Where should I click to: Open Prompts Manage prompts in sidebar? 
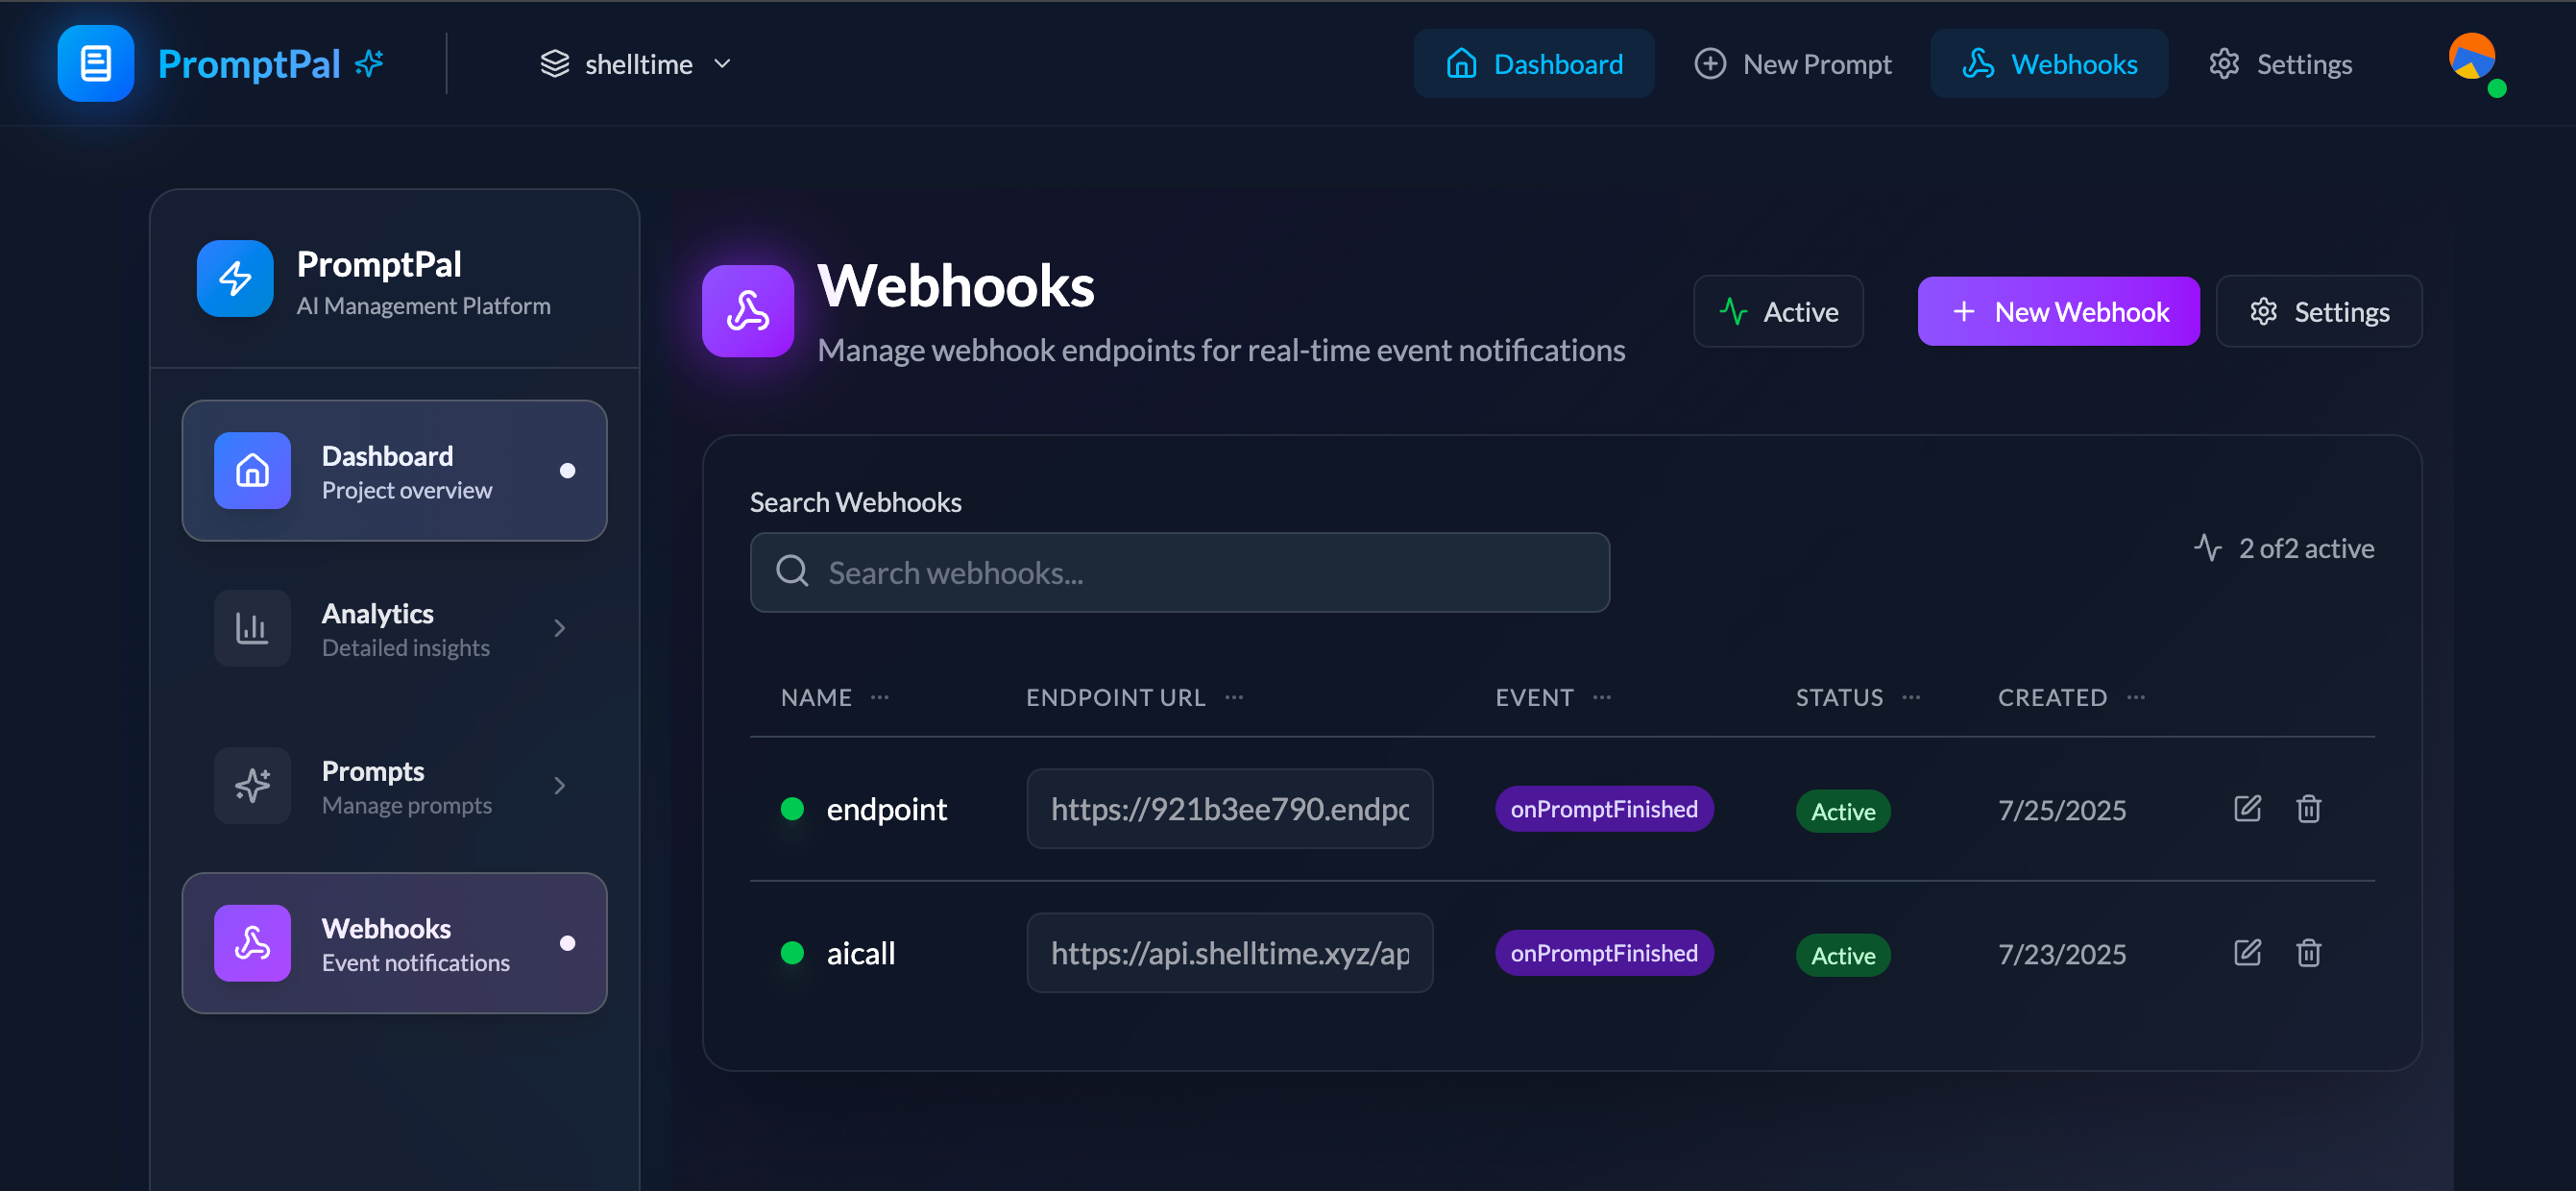394,786
